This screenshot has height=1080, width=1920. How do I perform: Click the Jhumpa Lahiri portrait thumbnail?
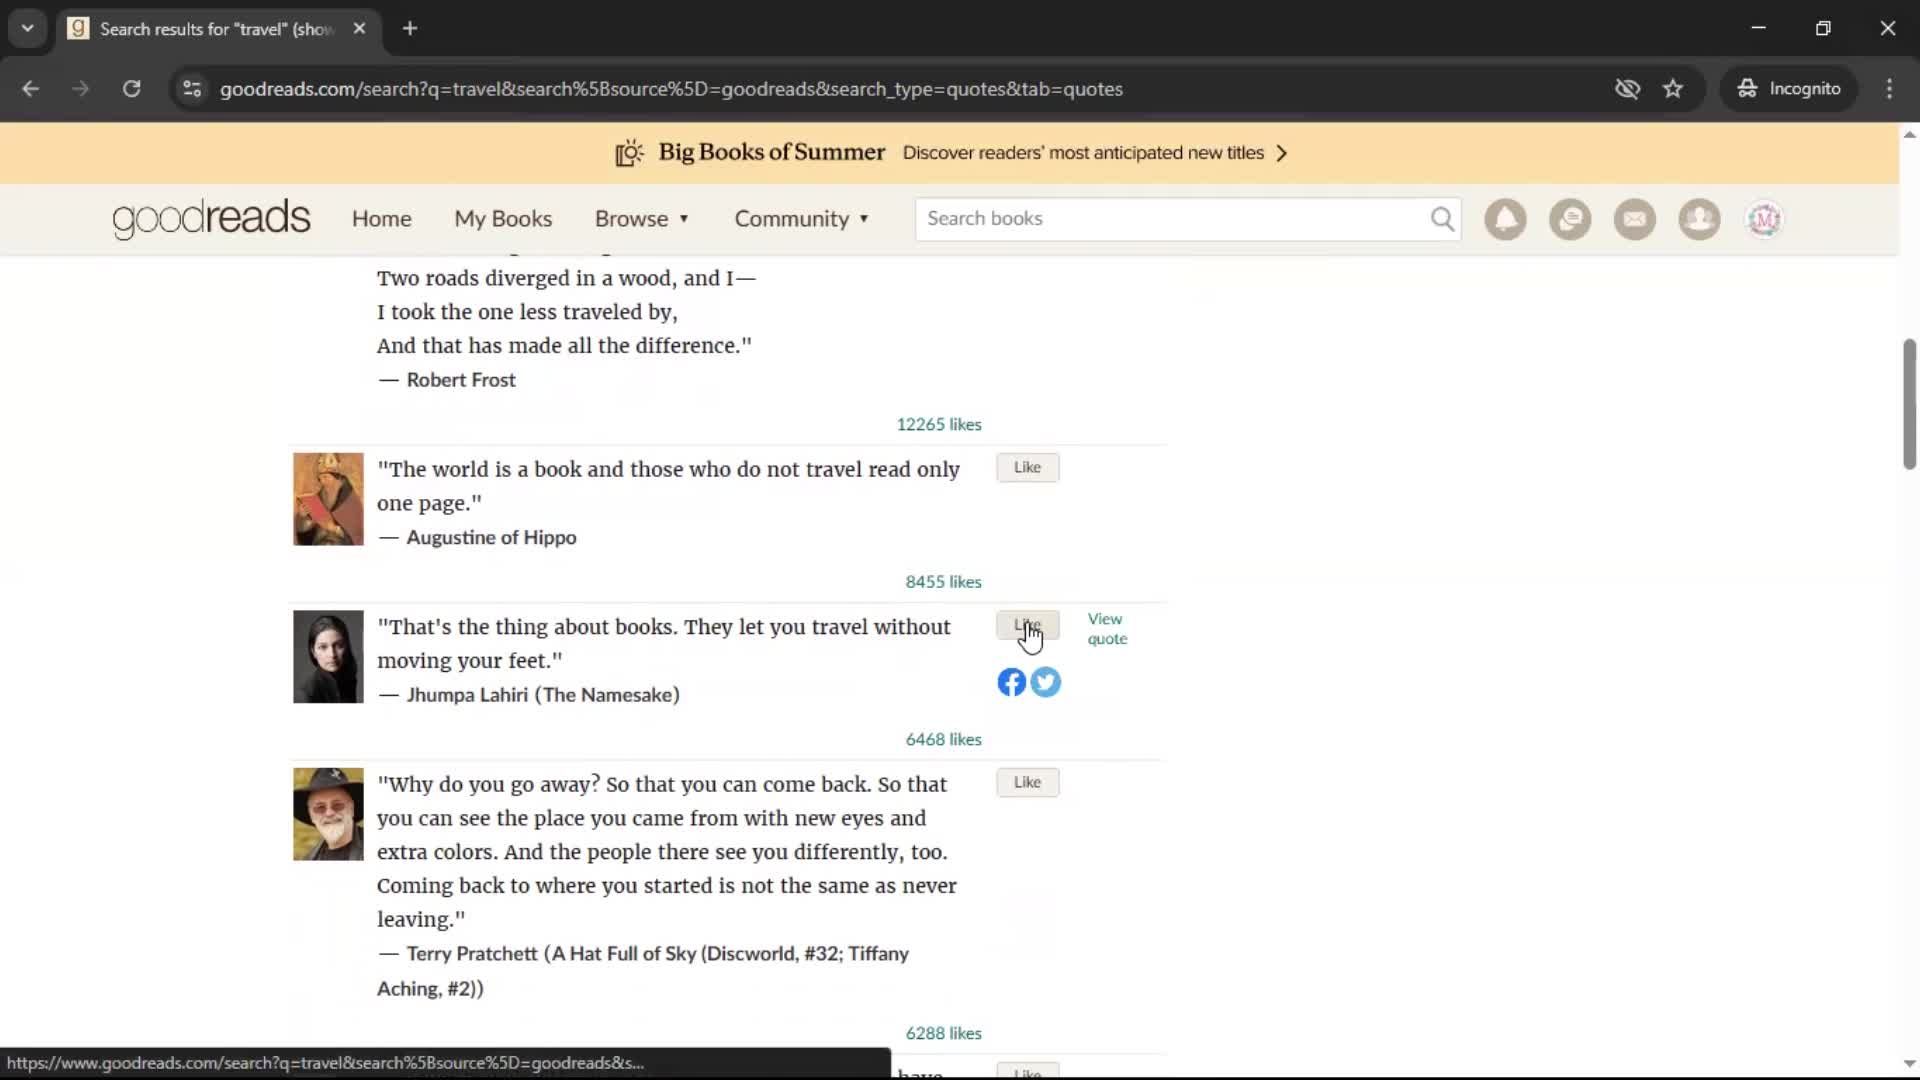coord(328,657)
